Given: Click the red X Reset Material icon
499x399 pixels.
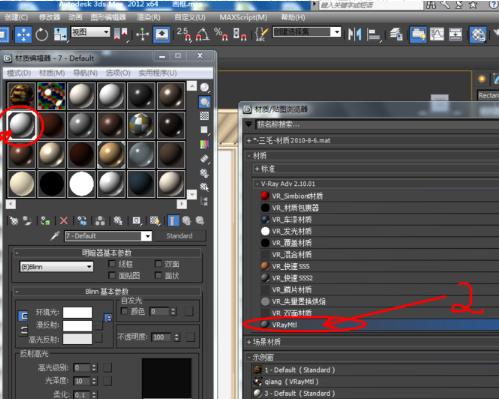Looking at the screenshot, I should tap(64, 221).
